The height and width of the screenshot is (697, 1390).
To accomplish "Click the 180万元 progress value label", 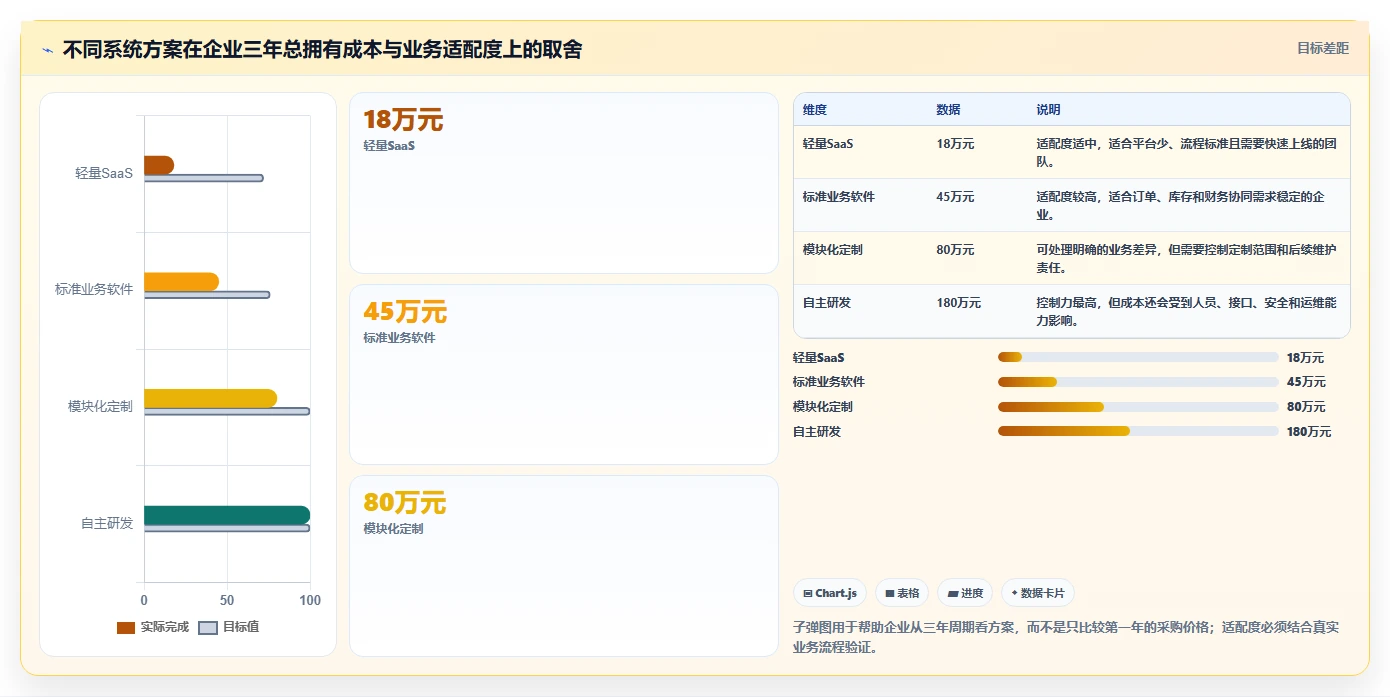I will [1309, 432].
